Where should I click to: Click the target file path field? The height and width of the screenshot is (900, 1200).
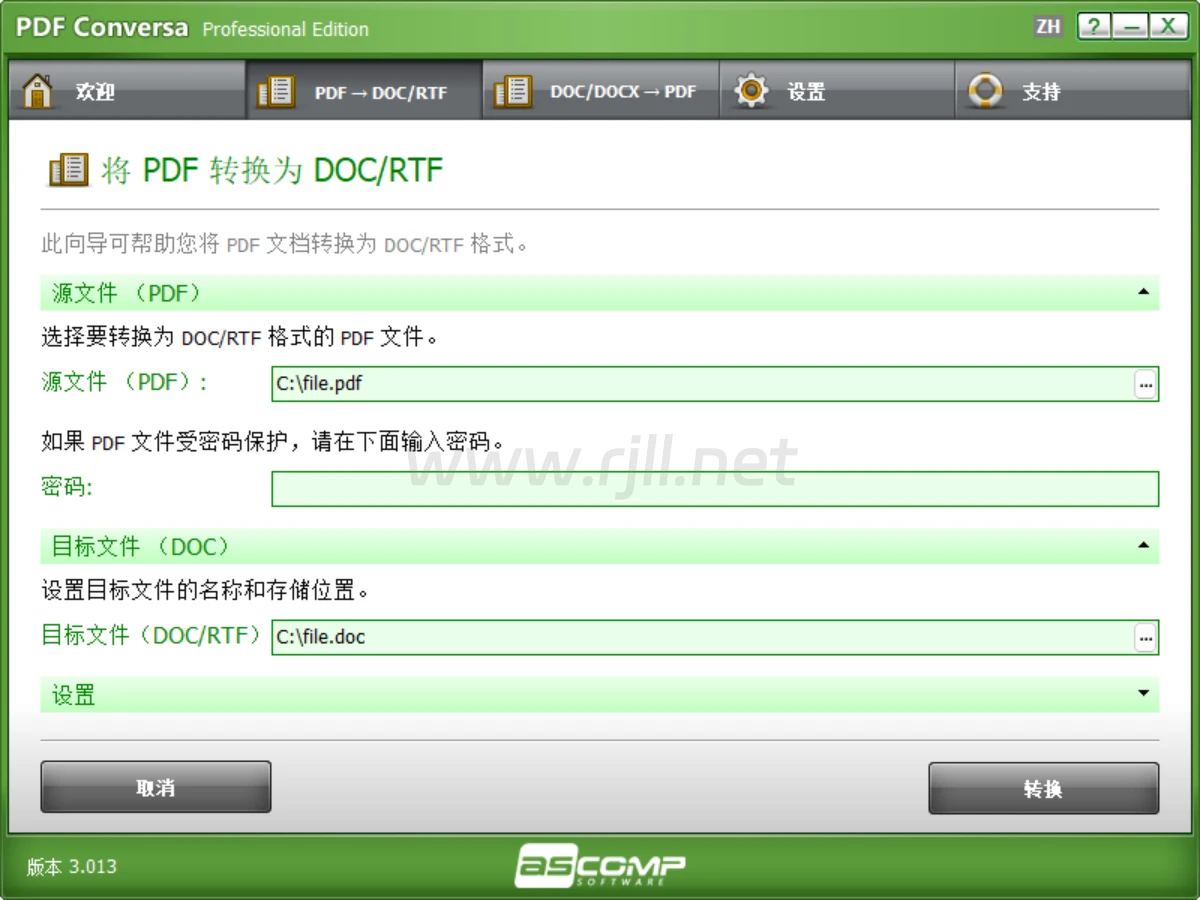(700, 637)
